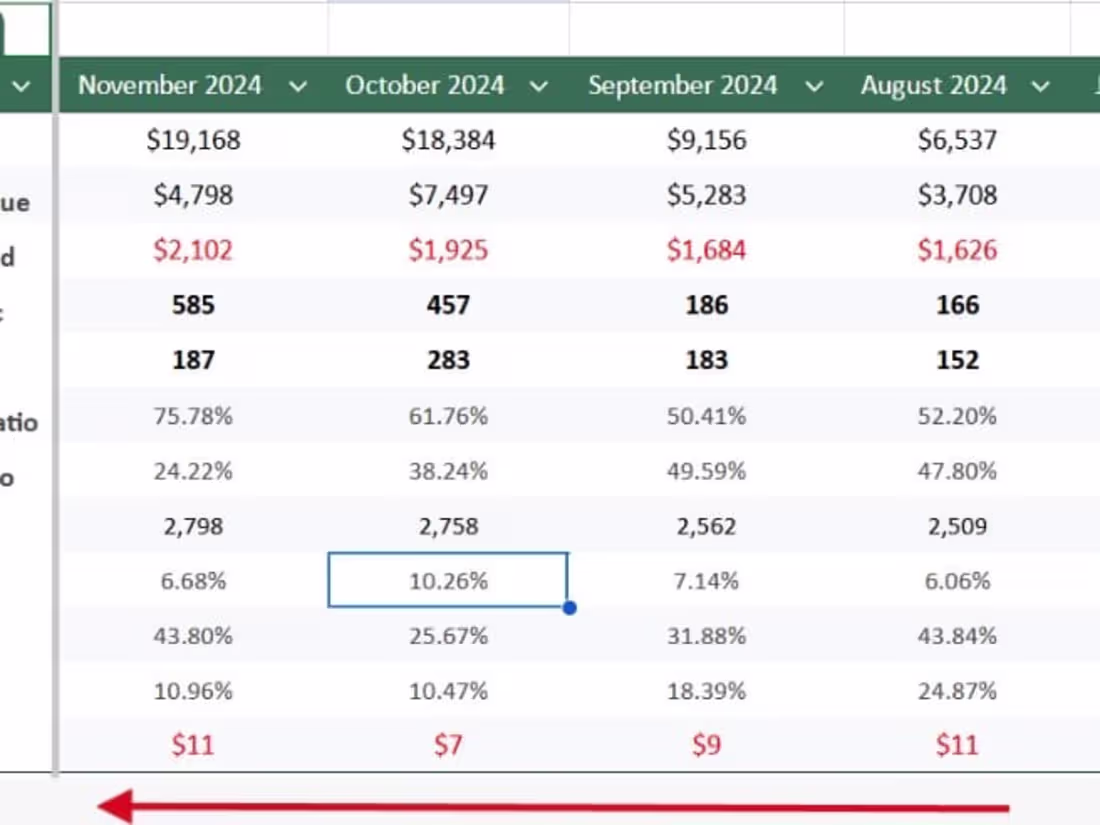
Task: Expand the September 2024 column filter arrow
Action: click(x=814, y=86)
